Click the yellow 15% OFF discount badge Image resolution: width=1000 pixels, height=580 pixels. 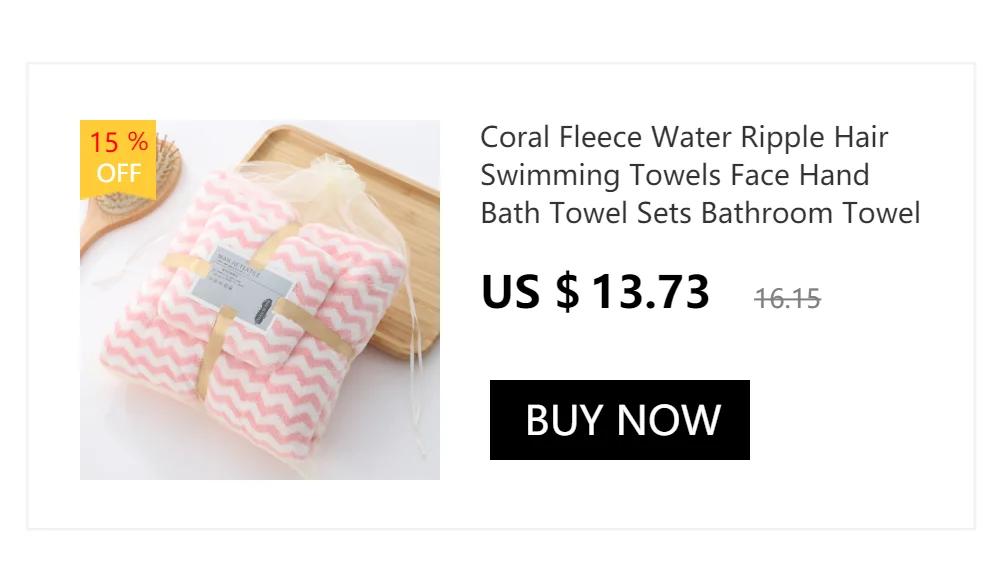(x=118, y=160)
